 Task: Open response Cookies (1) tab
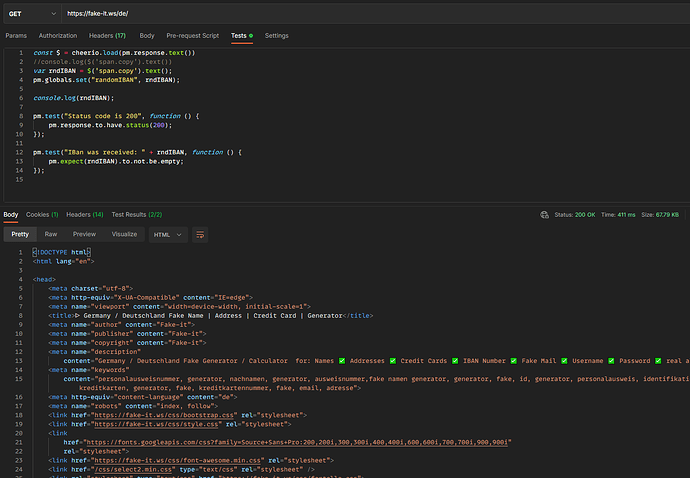click(x=42, y=214)
